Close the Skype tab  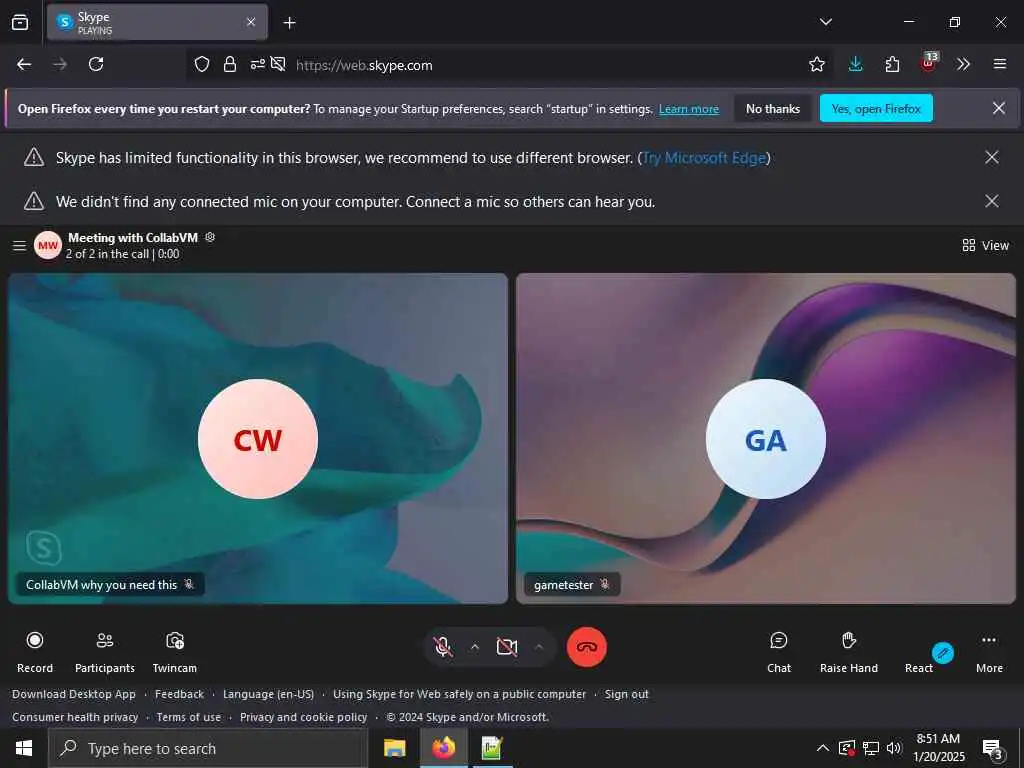tap(251, 22)
